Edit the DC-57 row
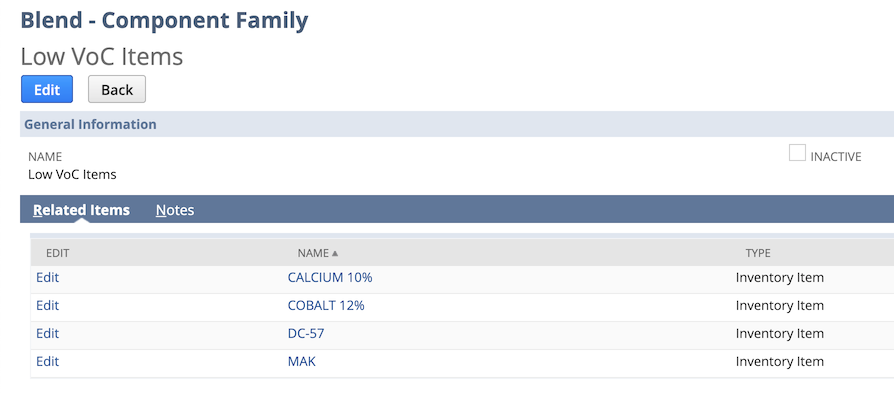The height and width of the screenshot is (394, 894). click(47, 334)
